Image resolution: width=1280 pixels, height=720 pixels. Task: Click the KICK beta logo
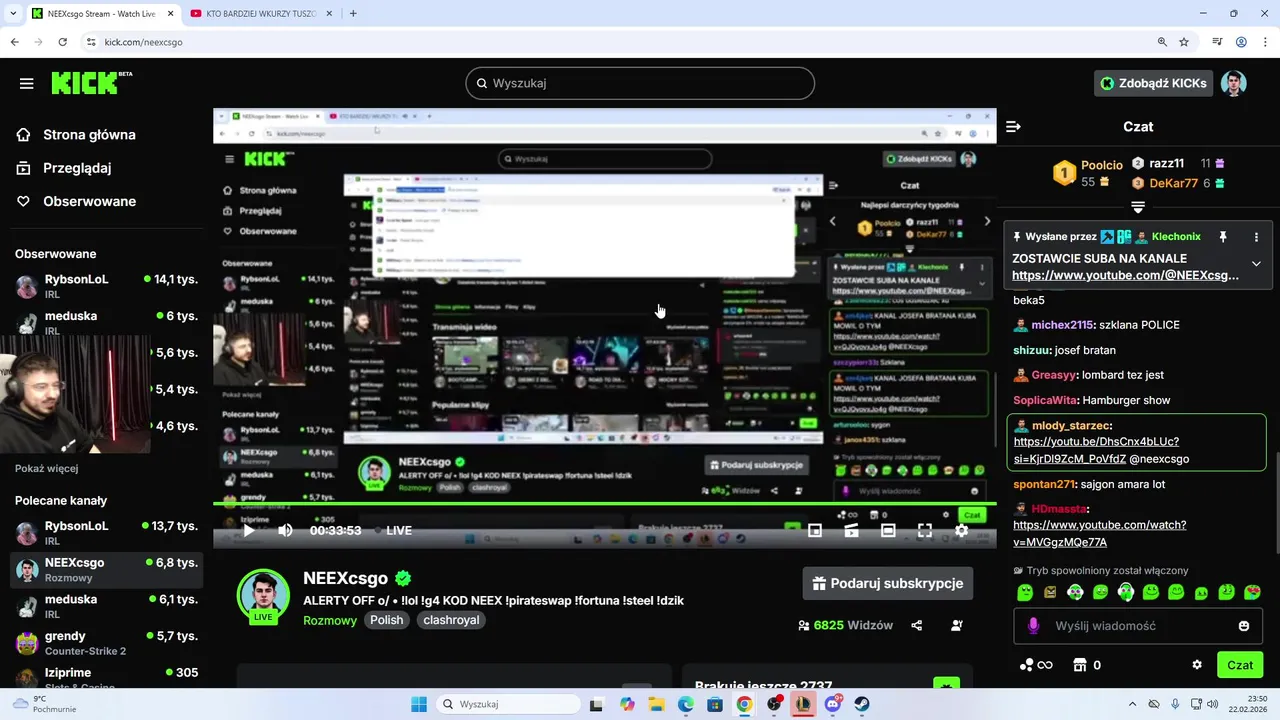[92, 83]
